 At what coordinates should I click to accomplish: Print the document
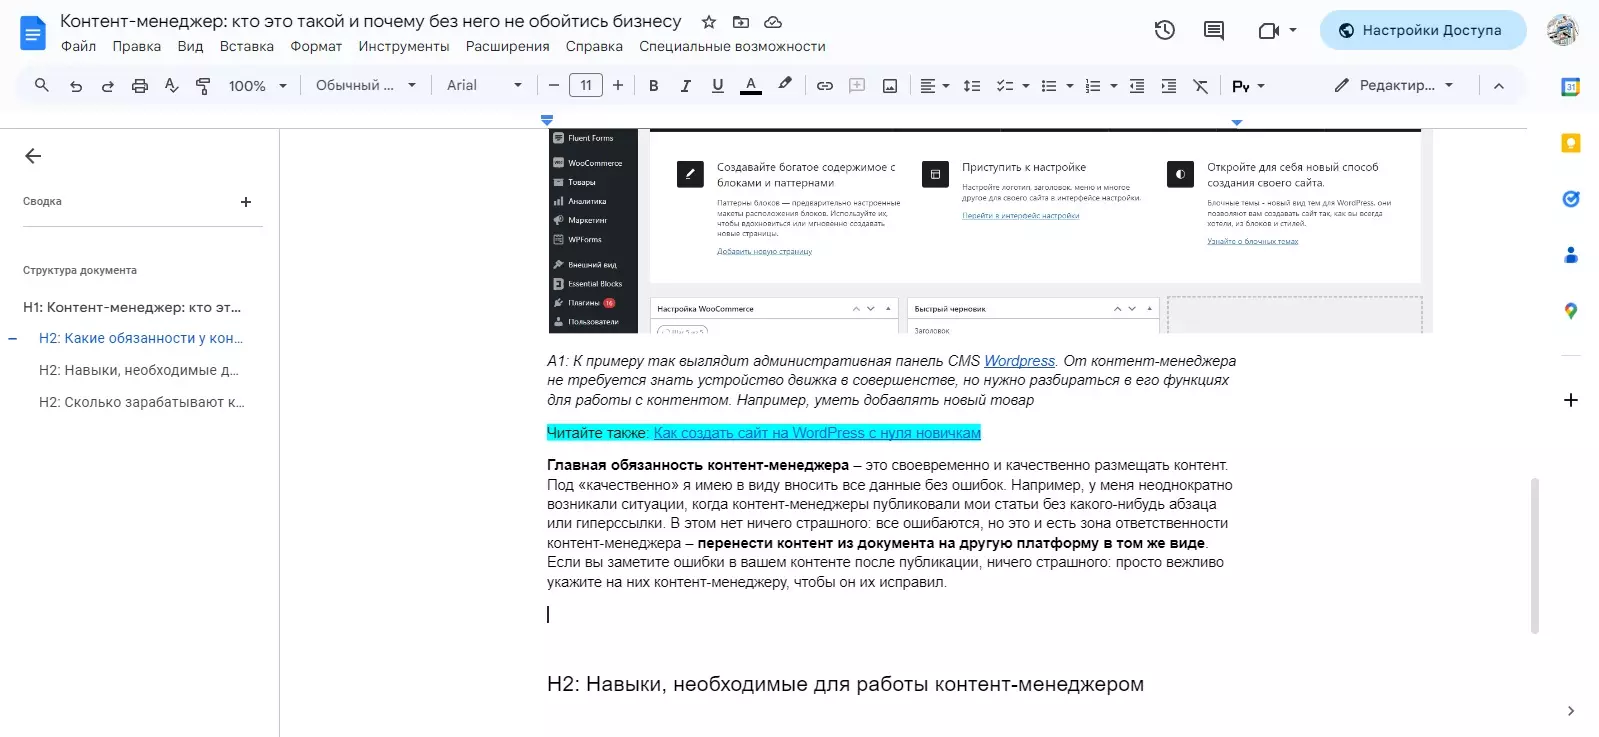[140, 86]
